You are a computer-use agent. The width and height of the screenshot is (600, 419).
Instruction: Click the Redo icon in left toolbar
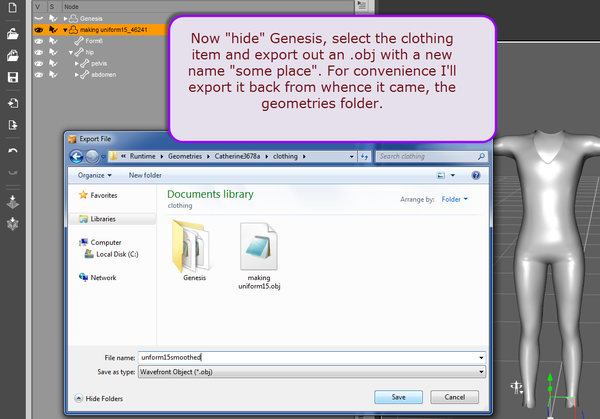(13, 173)
